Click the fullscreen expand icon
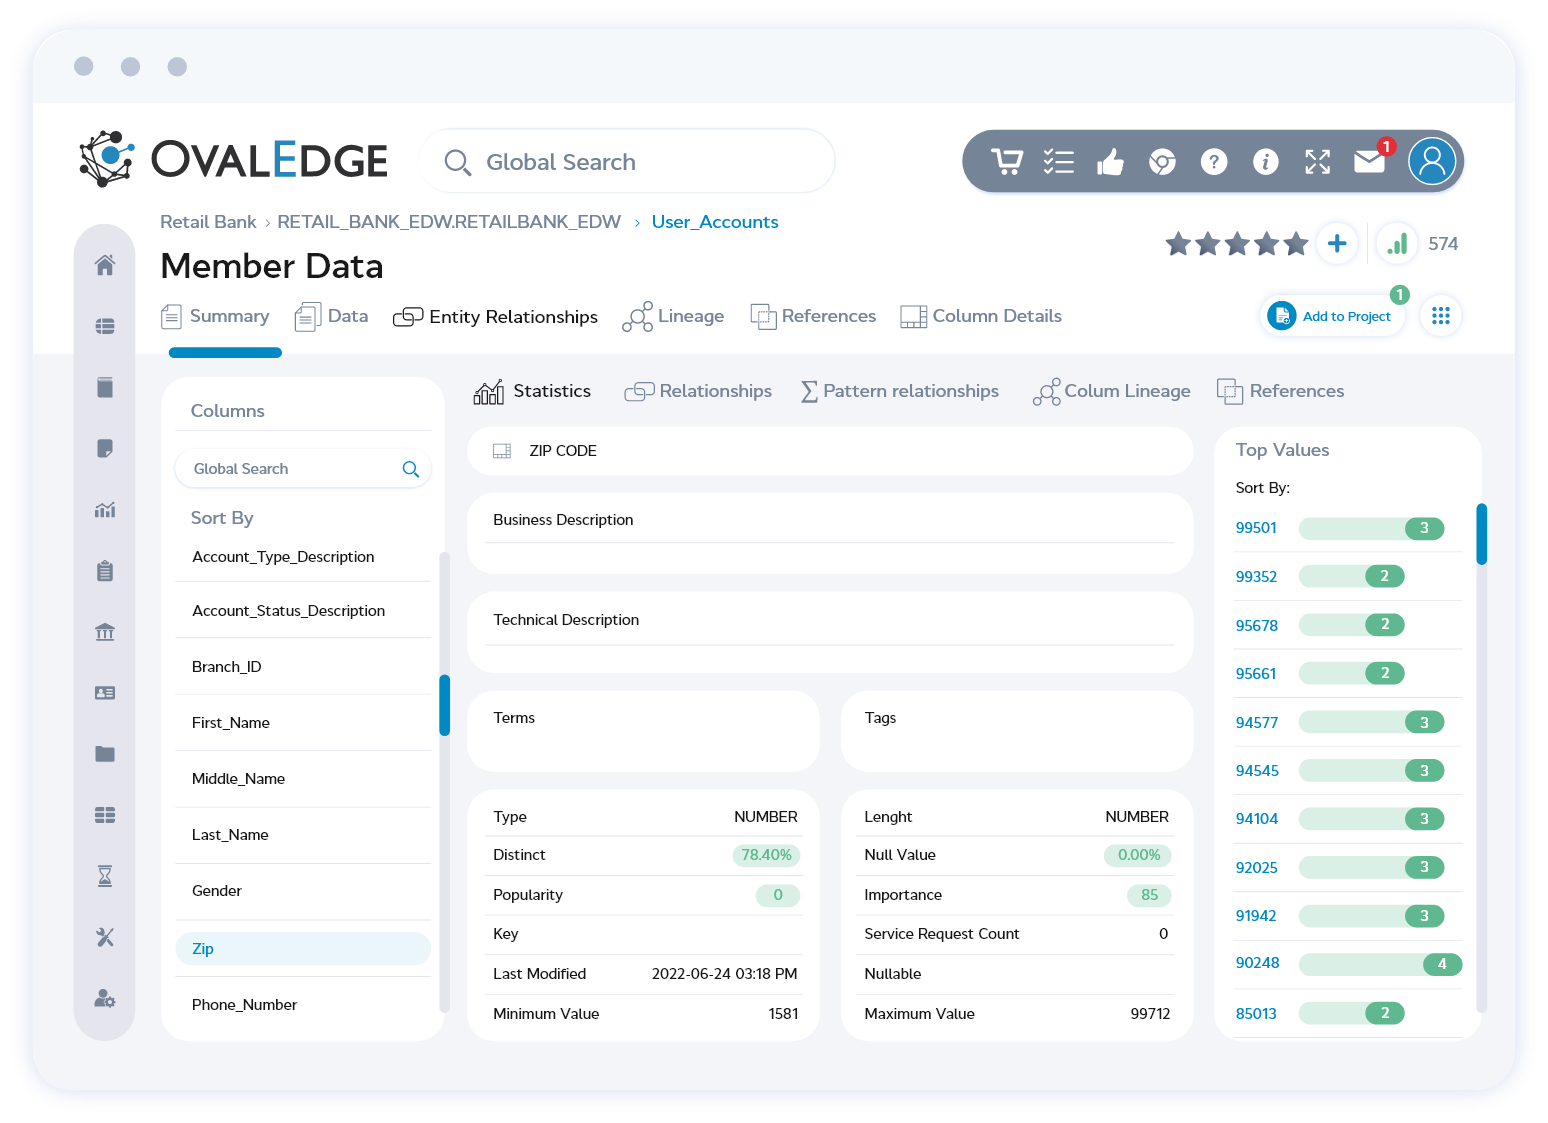 (x=1317, y=161)
